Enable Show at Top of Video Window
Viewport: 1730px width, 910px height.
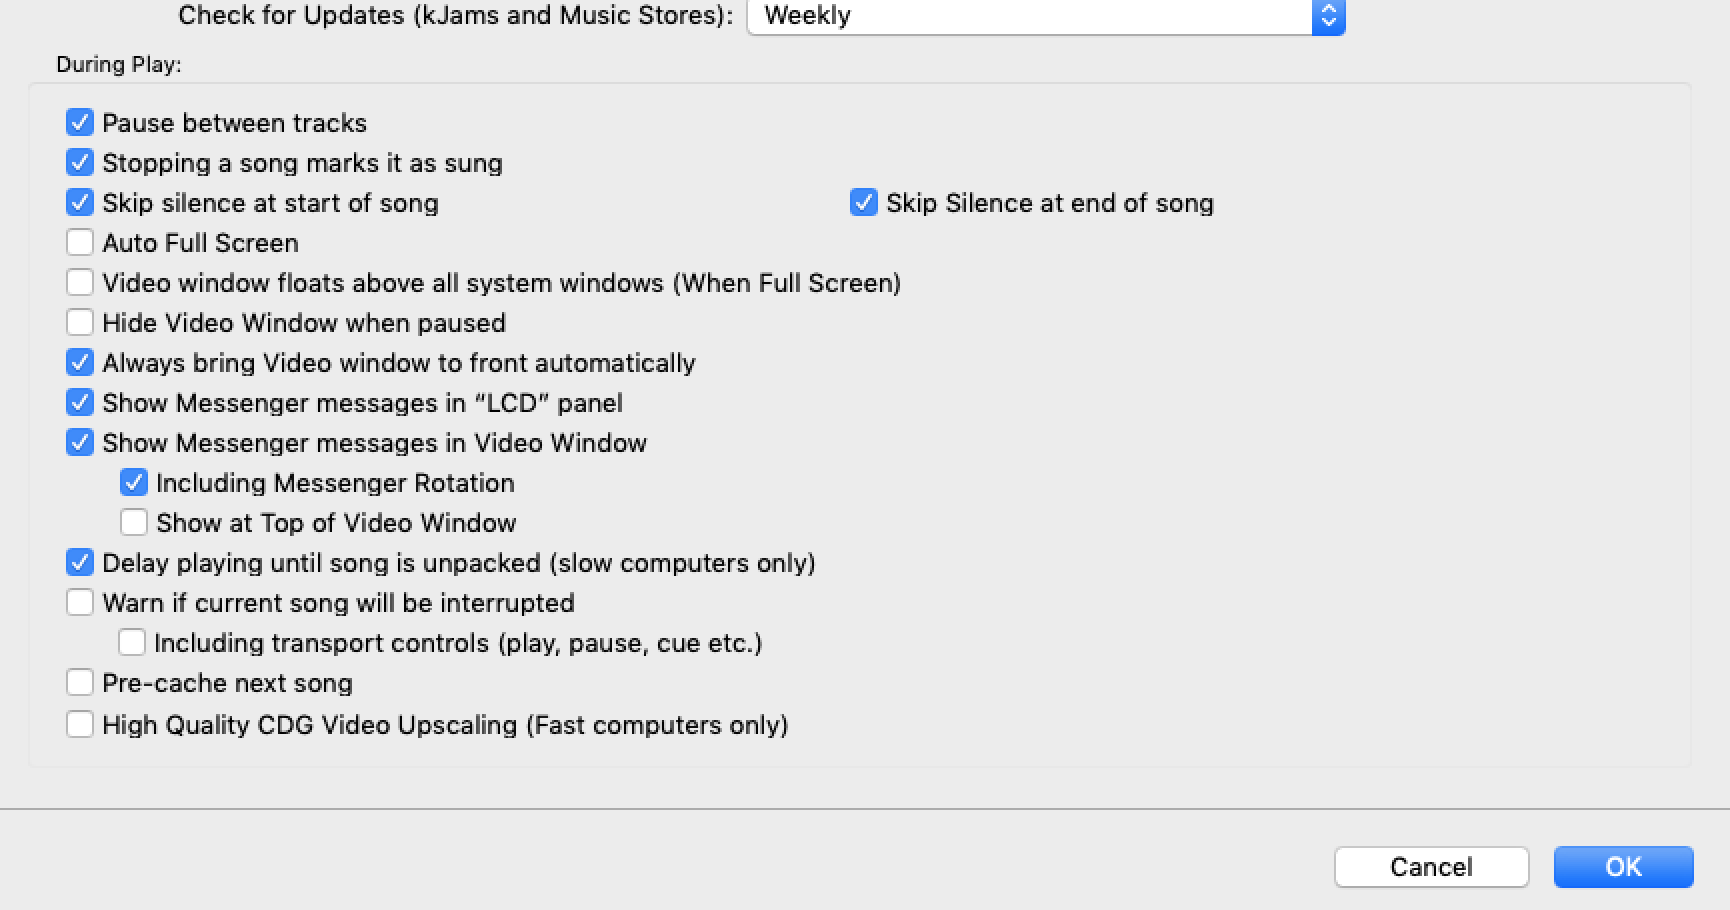click(x=134, y=523)
